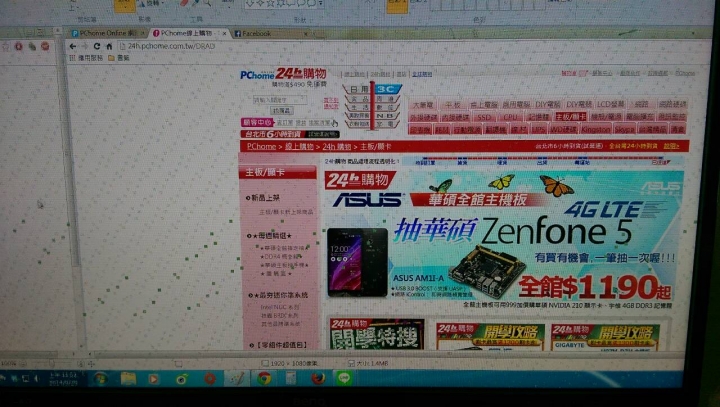The width and height of the screenshot is (720, 407).
Task: Open the SSD category
Action: tap(484, 118)
